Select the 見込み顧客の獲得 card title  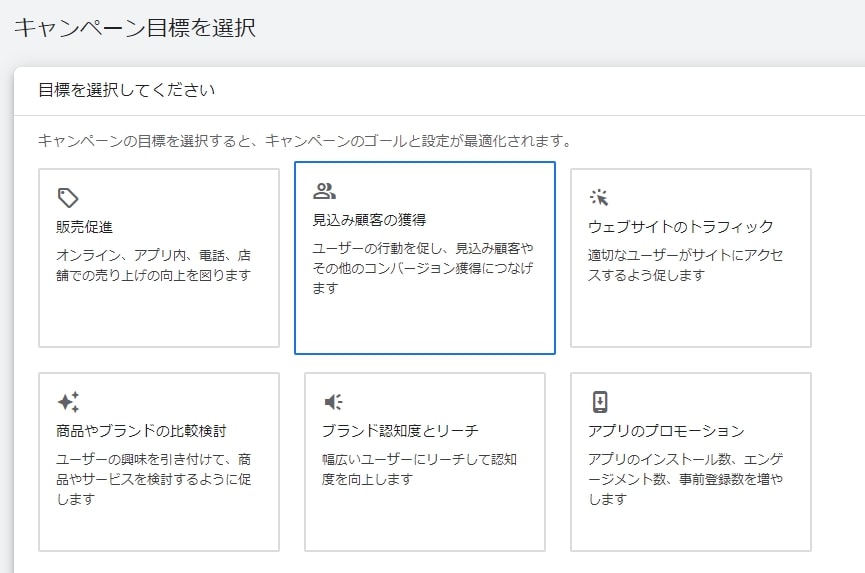pos(369,220)
